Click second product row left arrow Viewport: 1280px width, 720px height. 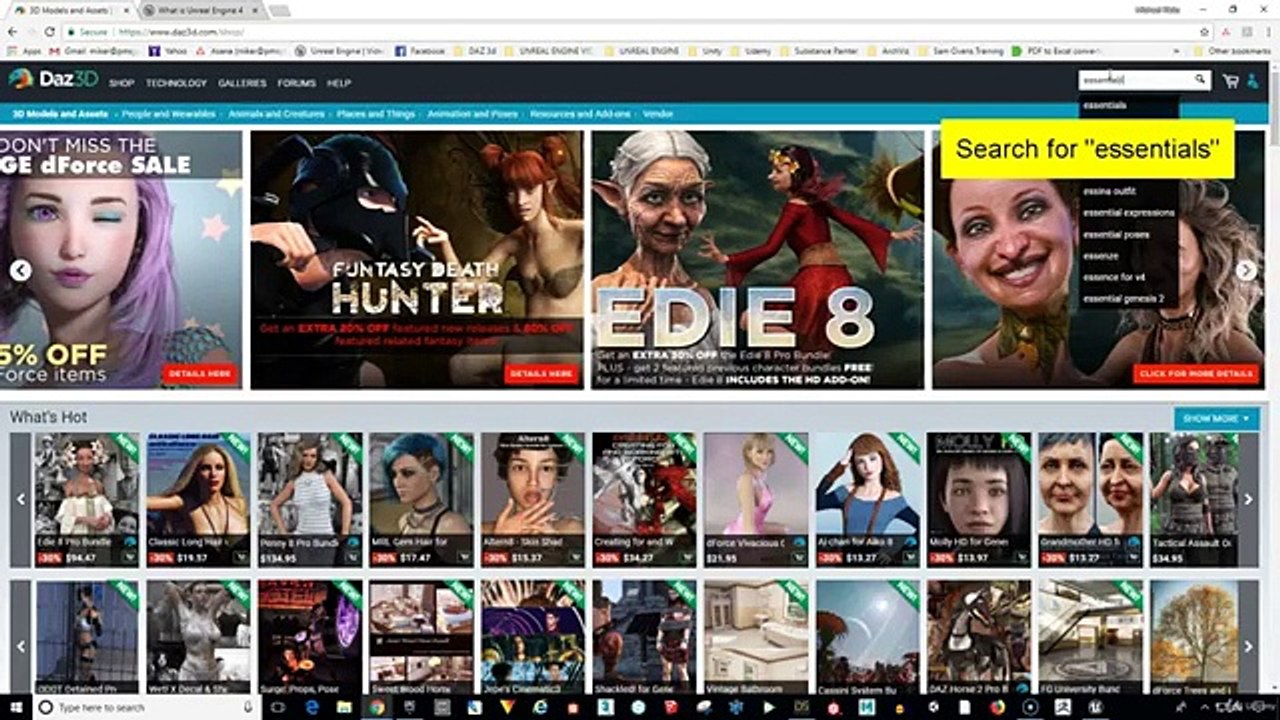pyautogui.click(x=20, y=646)
